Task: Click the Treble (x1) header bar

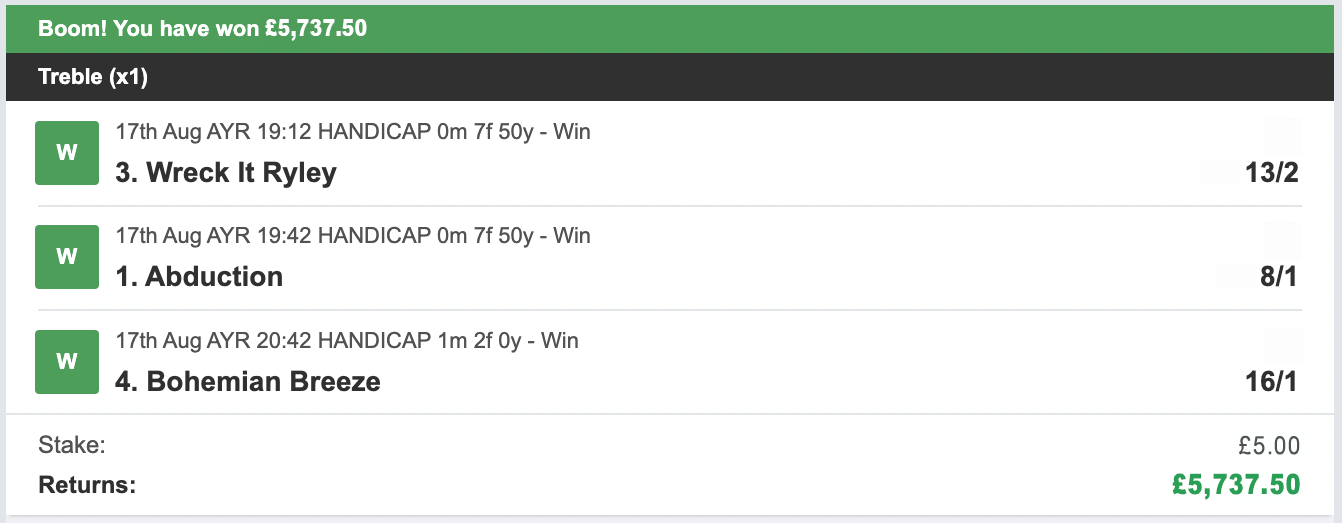Action: 671,77
